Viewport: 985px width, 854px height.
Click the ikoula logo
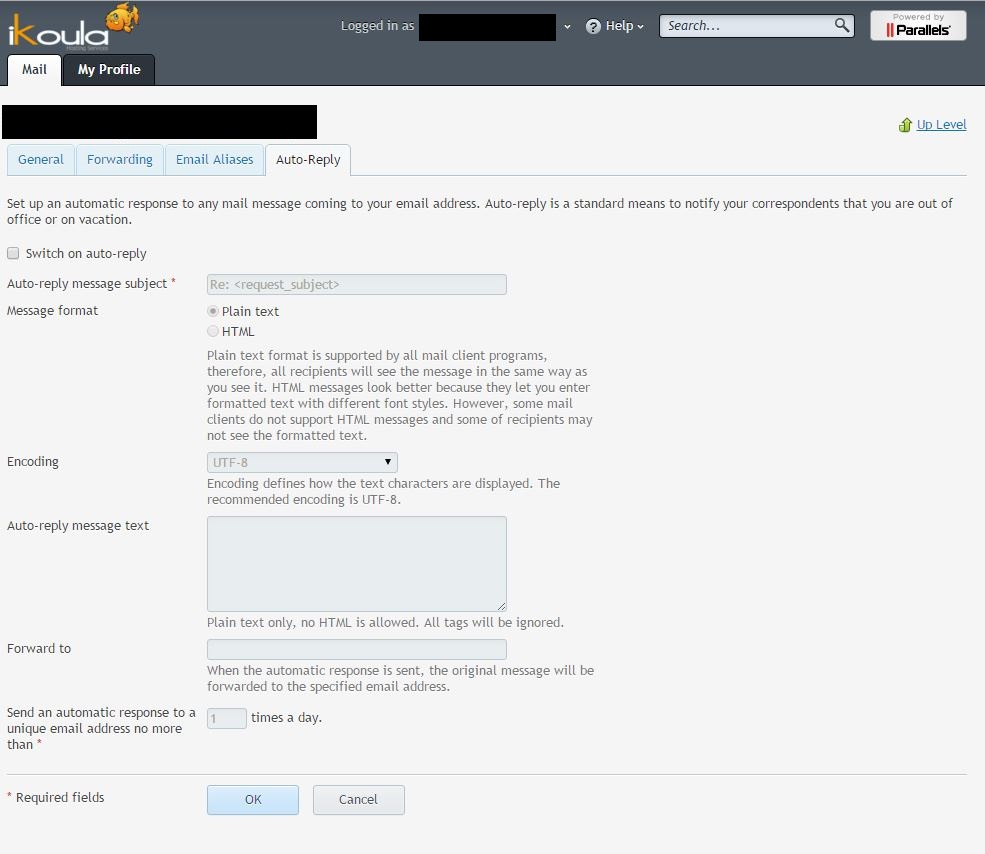[70, 28]
